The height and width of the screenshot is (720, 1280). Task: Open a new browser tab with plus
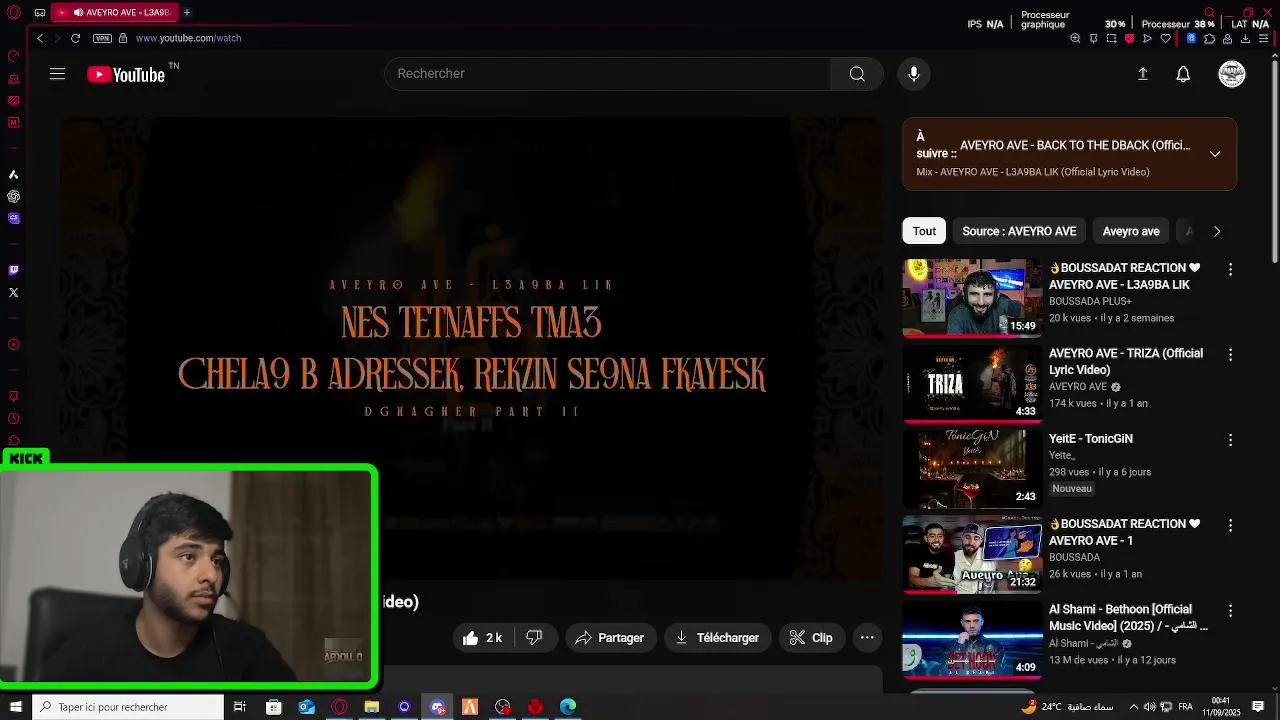tap(186, 12)
